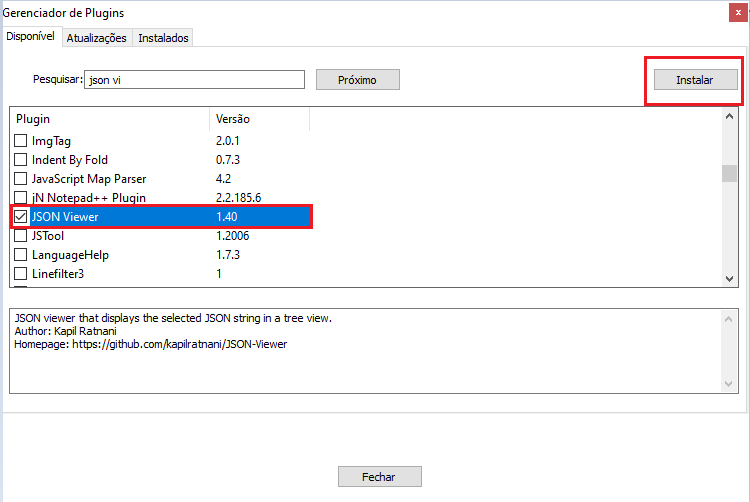Click description box scroll down arrow
Screen dimensions: 750x502
728,384
